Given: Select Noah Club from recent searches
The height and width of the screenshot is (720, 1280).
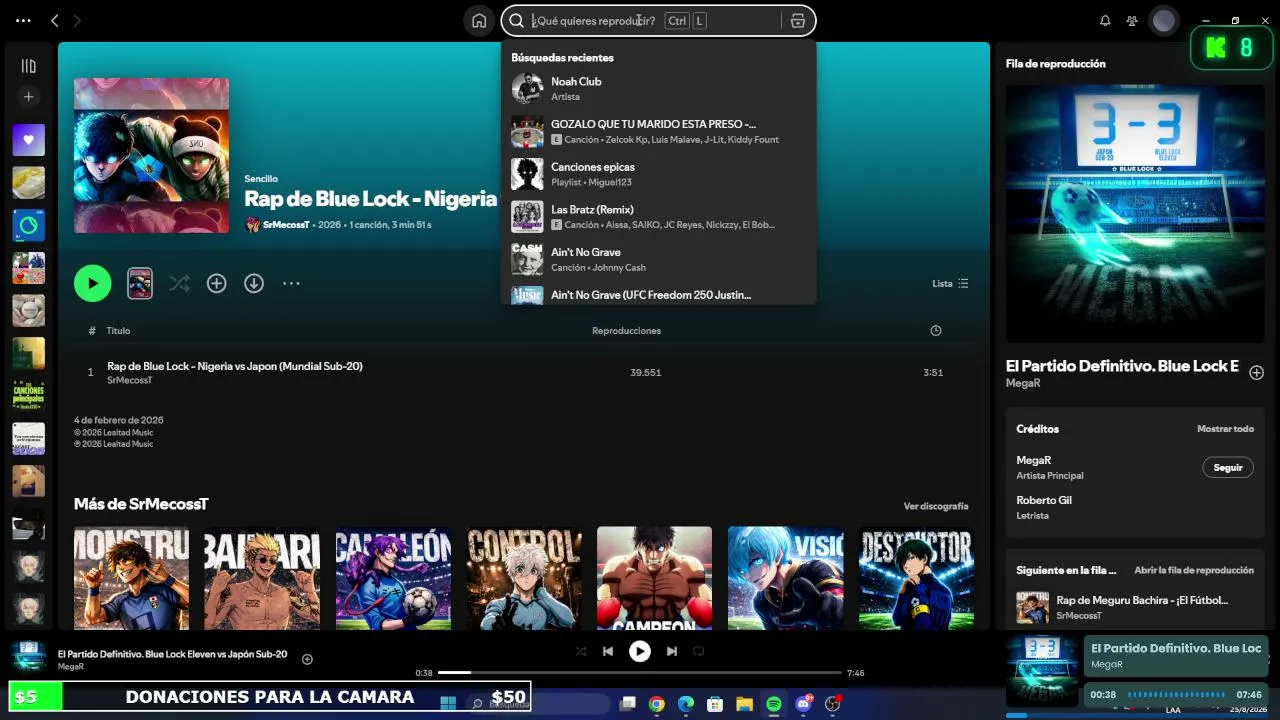Looking at the screenshot, I should [659, 88].
